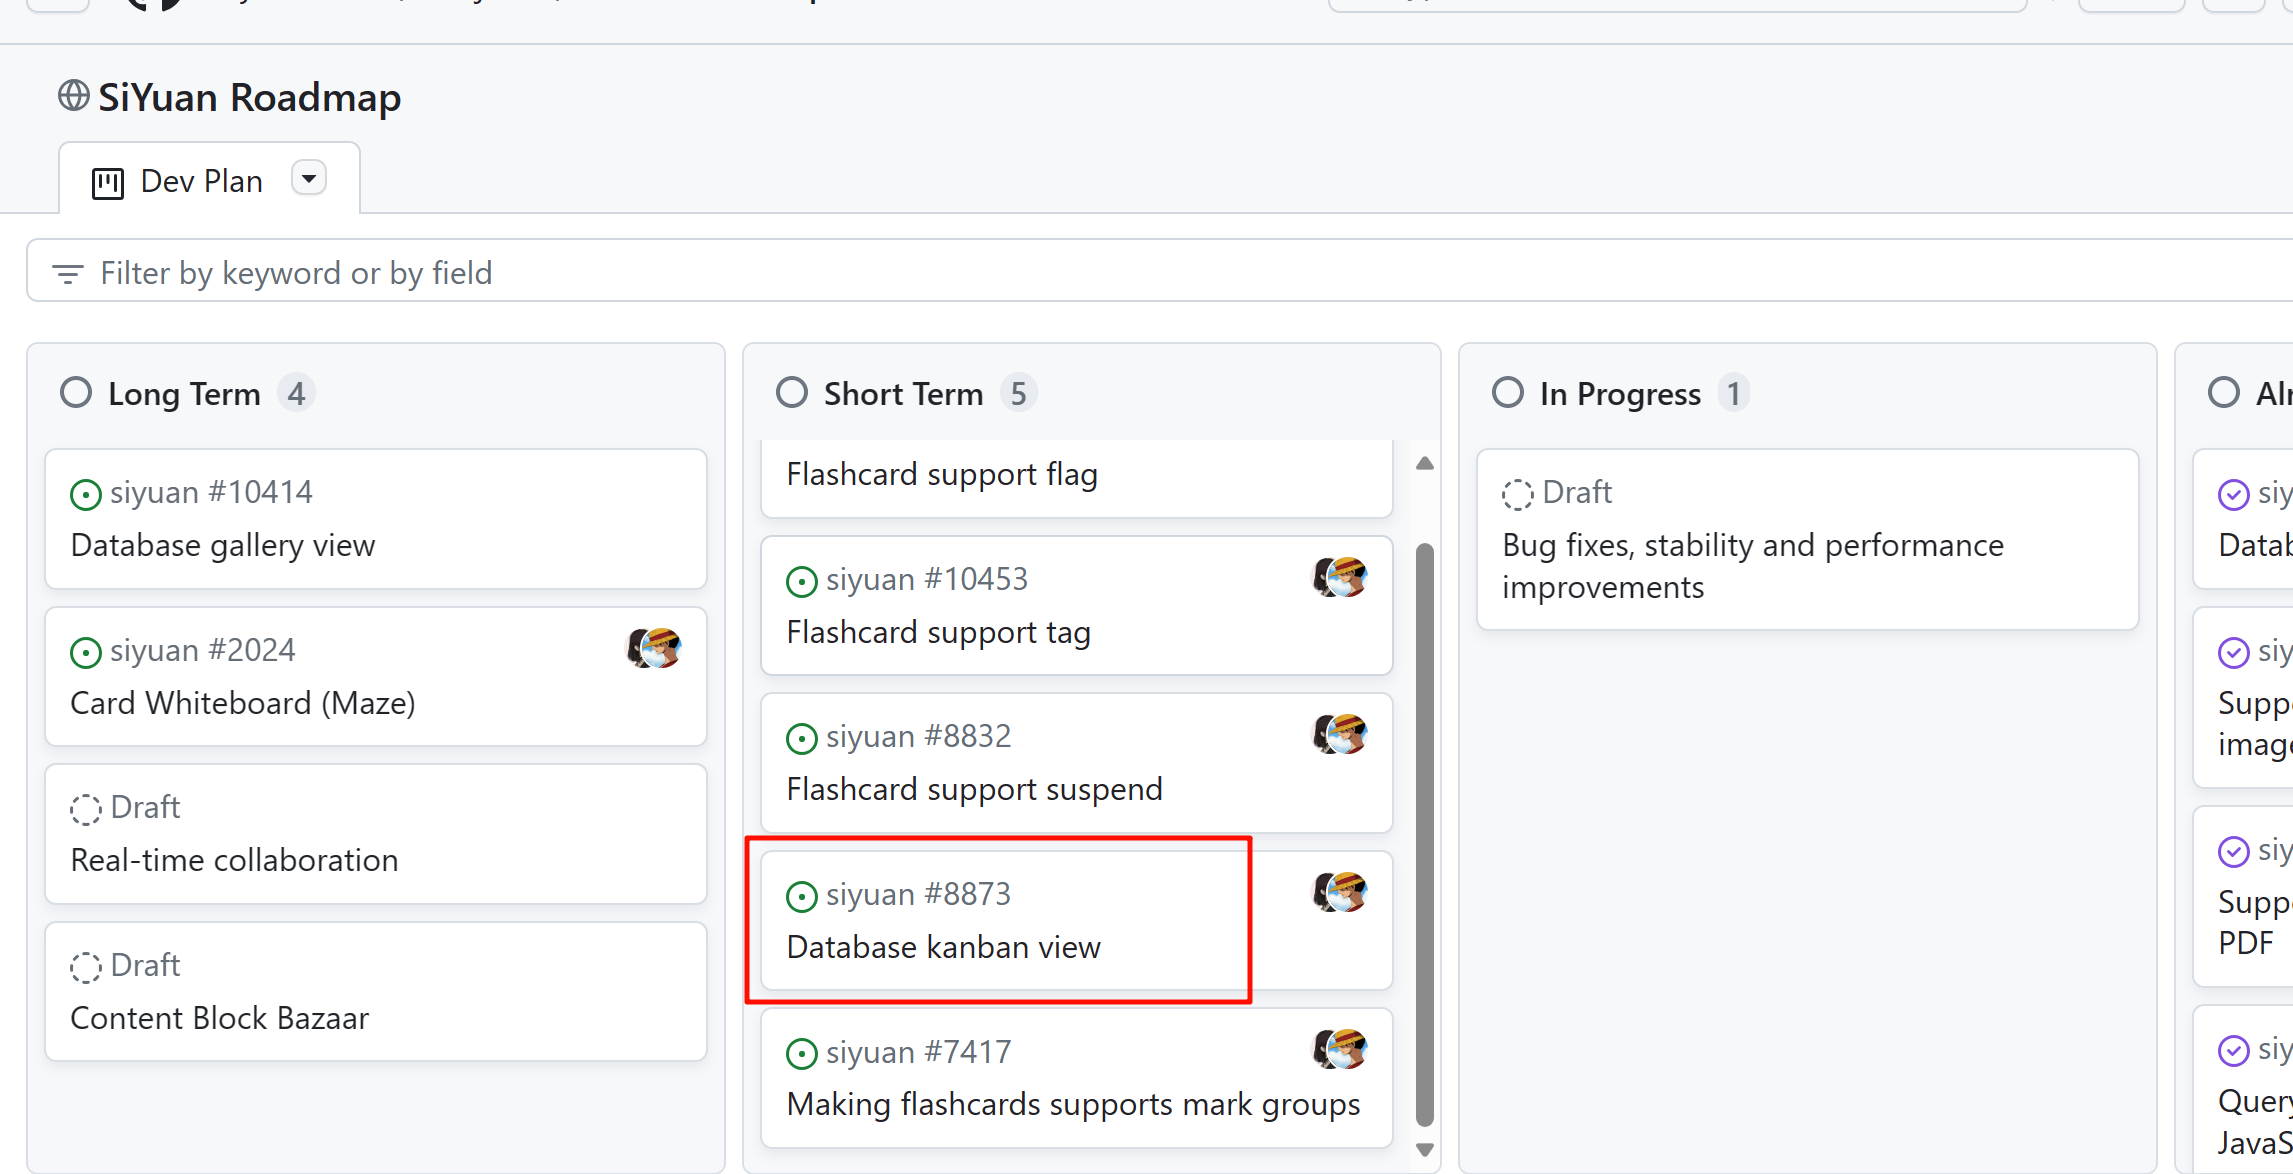This screenshot has width=2293, height=1174.
Task: Click the draft icon on Real-time collaboration
Action: tap(86, 809)
